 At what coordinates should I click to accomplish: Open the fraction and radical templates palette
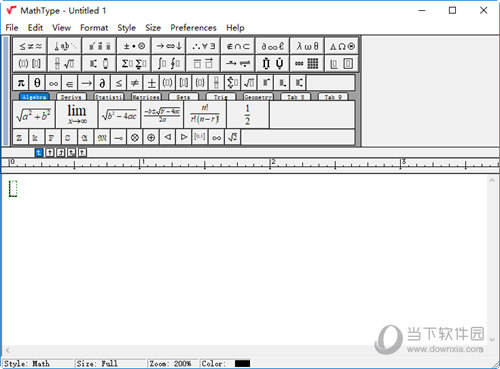65,63
